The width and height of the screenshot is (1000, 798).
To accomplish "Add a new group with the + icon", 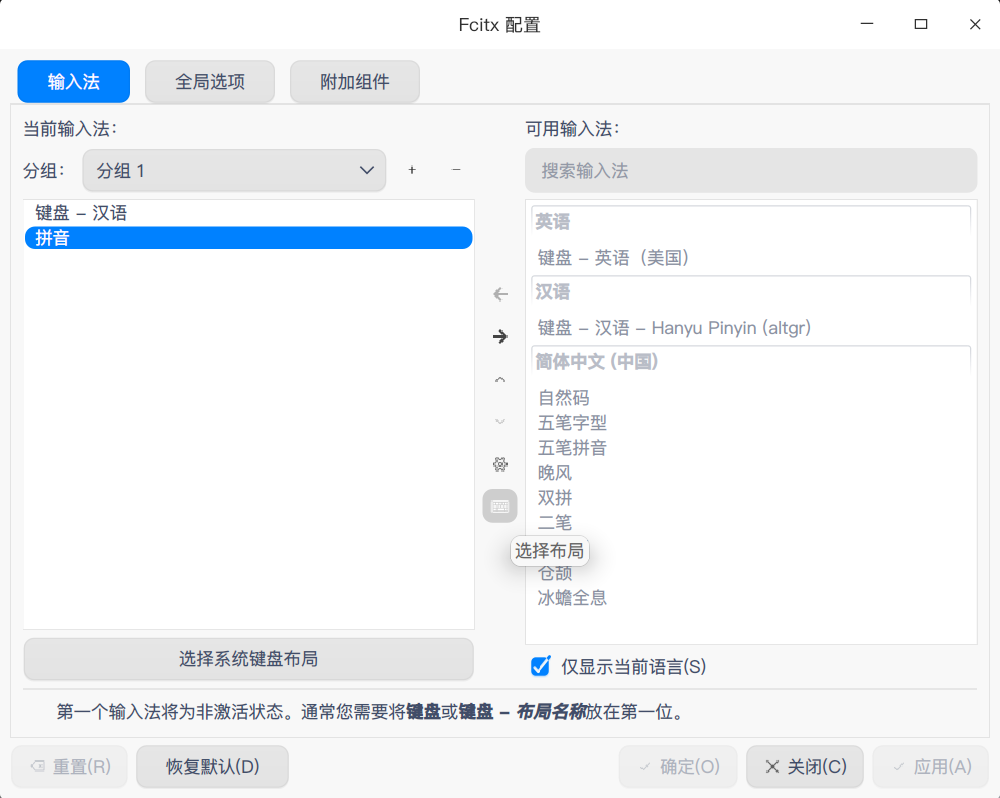I will pyautogui.click(x=411, y=170).
